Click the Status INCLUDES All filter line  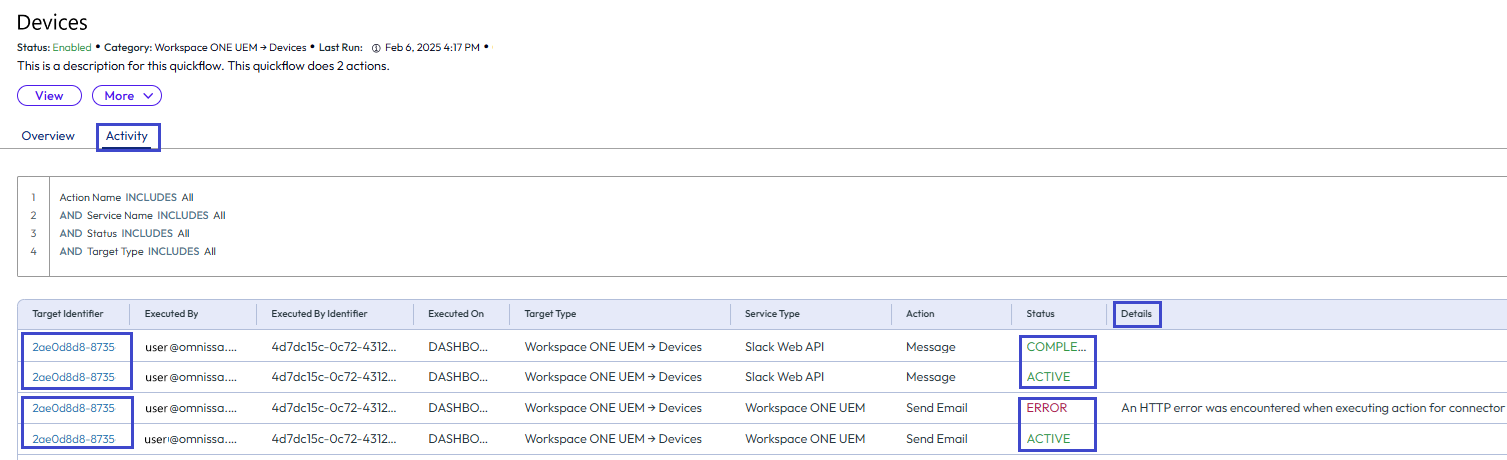pos(124,234)
